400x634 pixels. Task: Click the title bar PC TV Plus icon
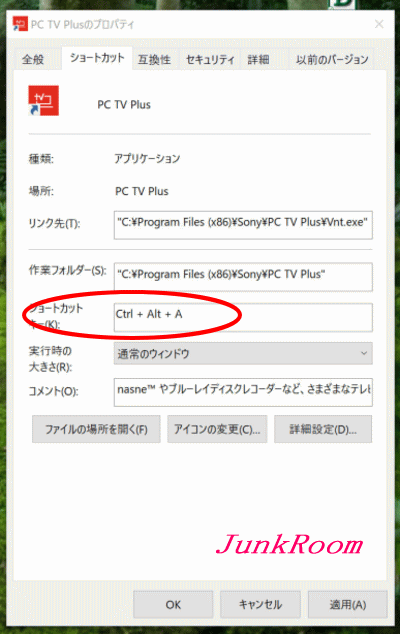click(x=20, y=24)
